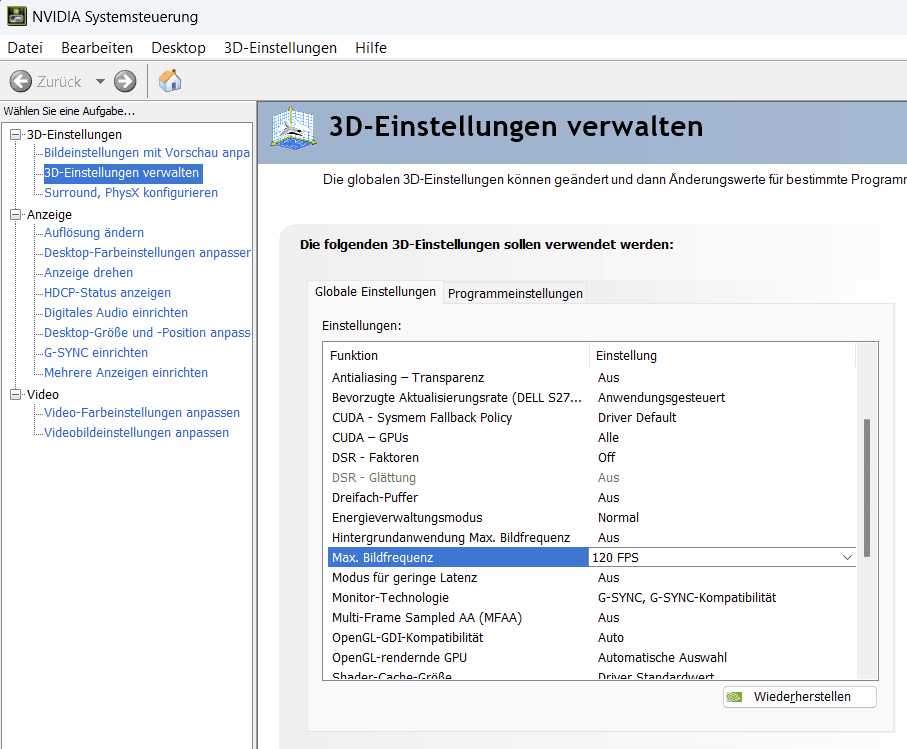Image resolution: width=907 pixels, height=749 pixels.
Task: Open the Back history dropdown arrow
Action: pos(100,82)
